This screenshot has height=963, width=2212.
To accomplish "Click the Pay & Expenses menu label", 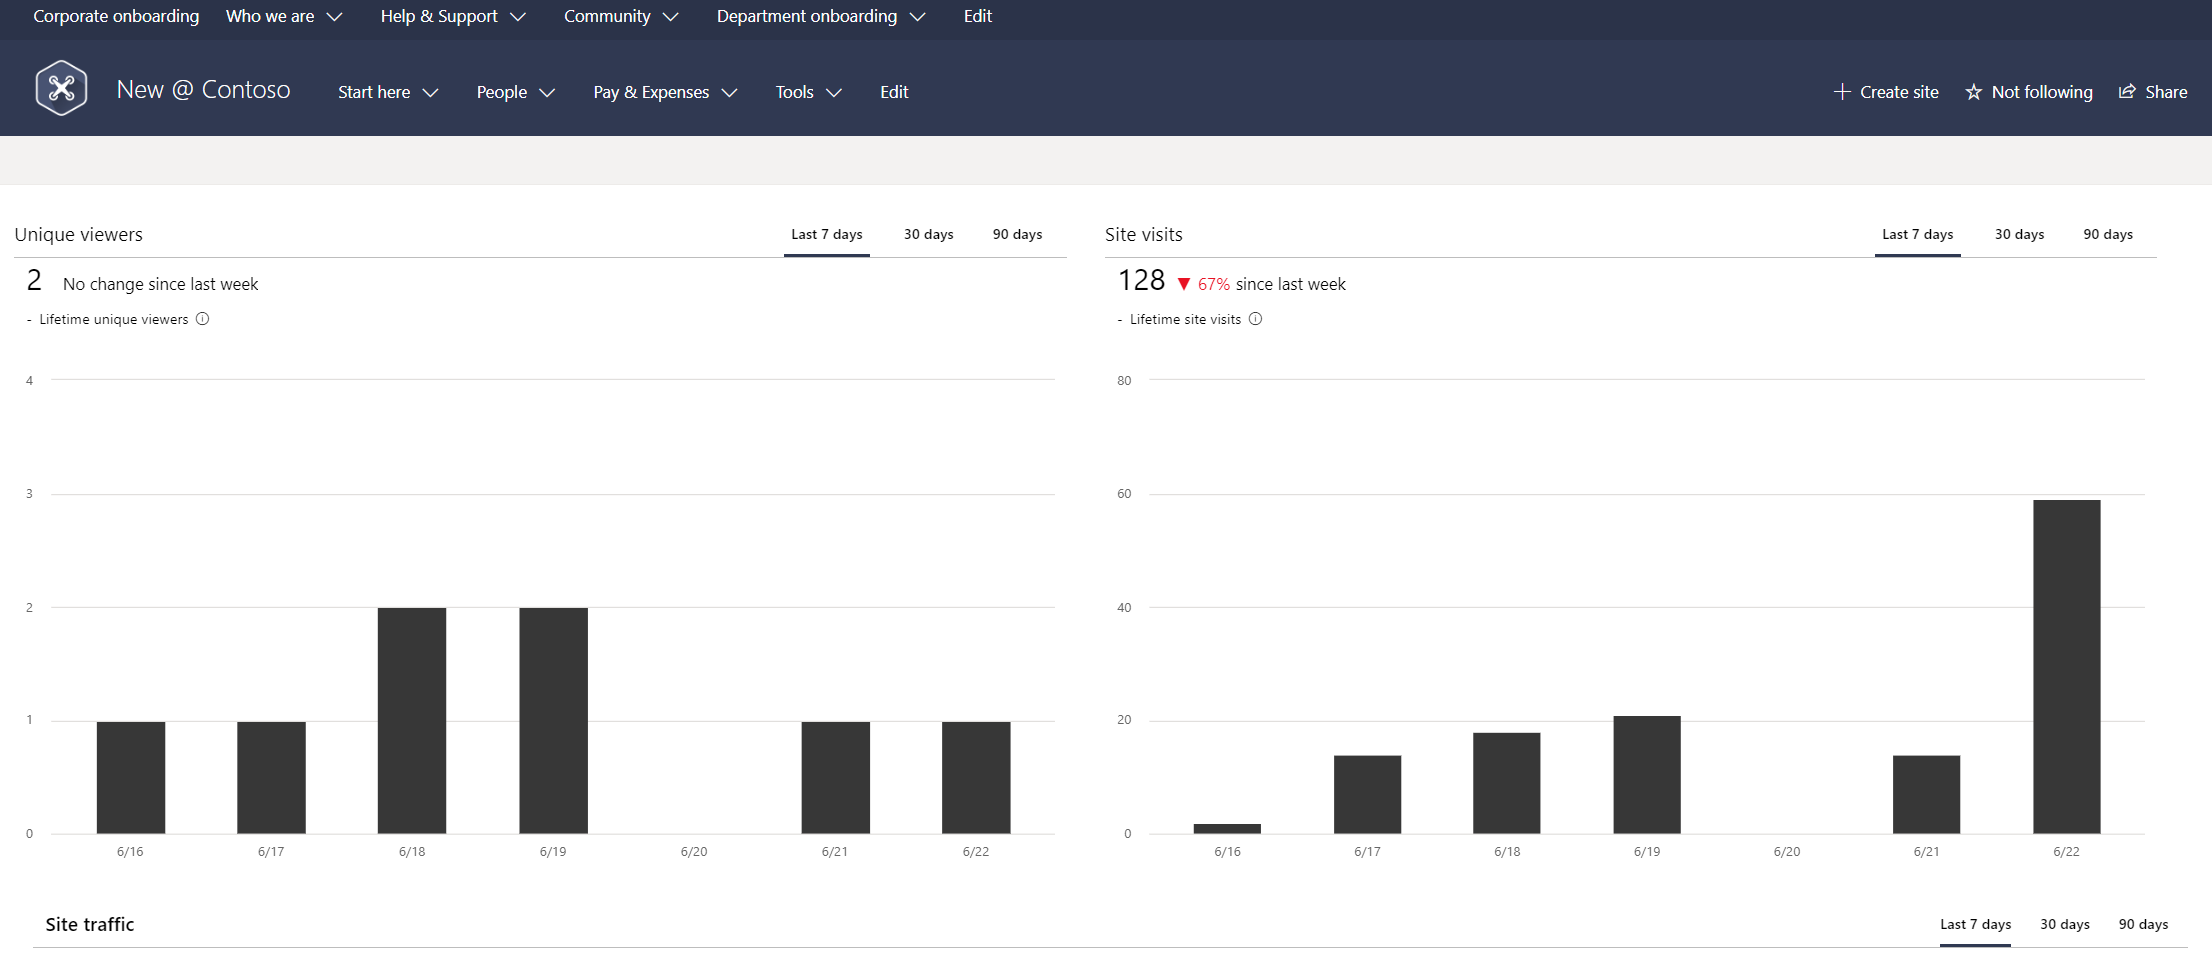I will pyautogui.click(x=651, y=92).
